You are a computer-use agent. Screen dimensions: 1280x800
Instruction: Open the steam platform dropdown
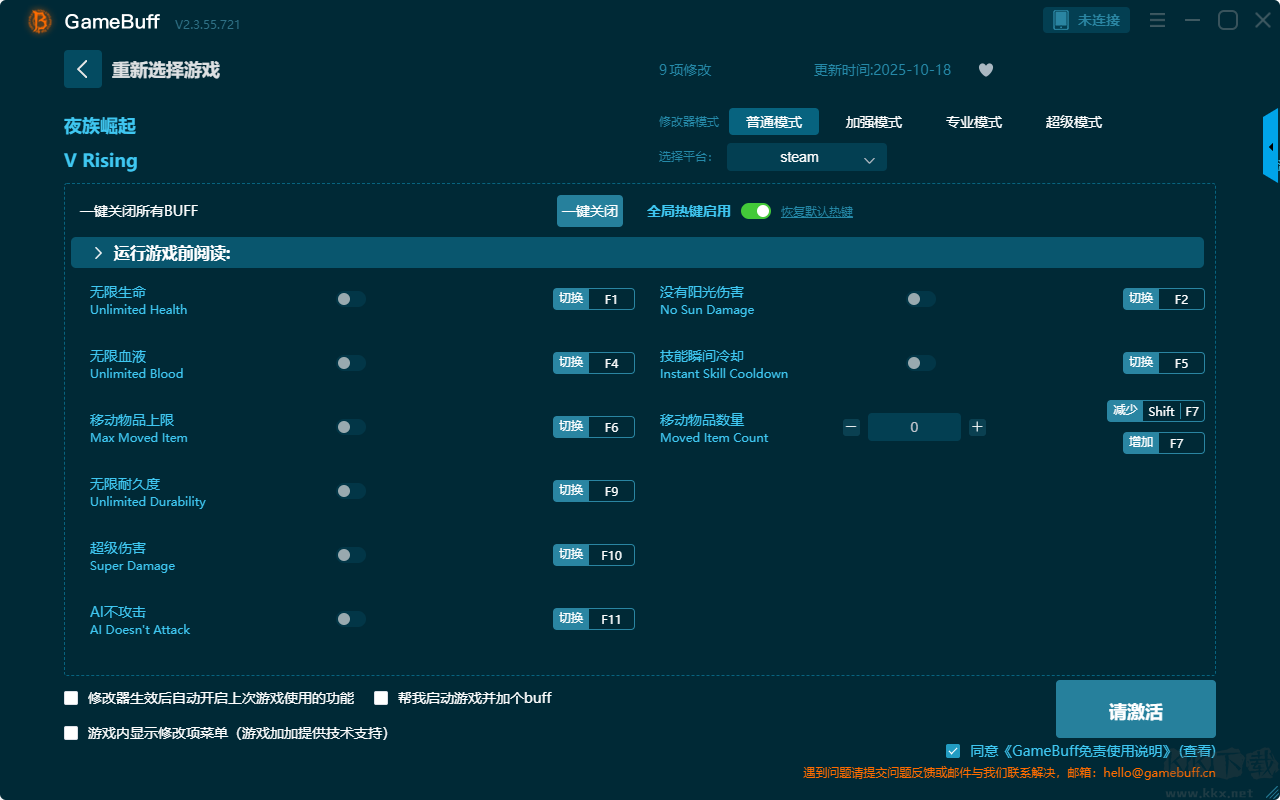tap(807, 157)
